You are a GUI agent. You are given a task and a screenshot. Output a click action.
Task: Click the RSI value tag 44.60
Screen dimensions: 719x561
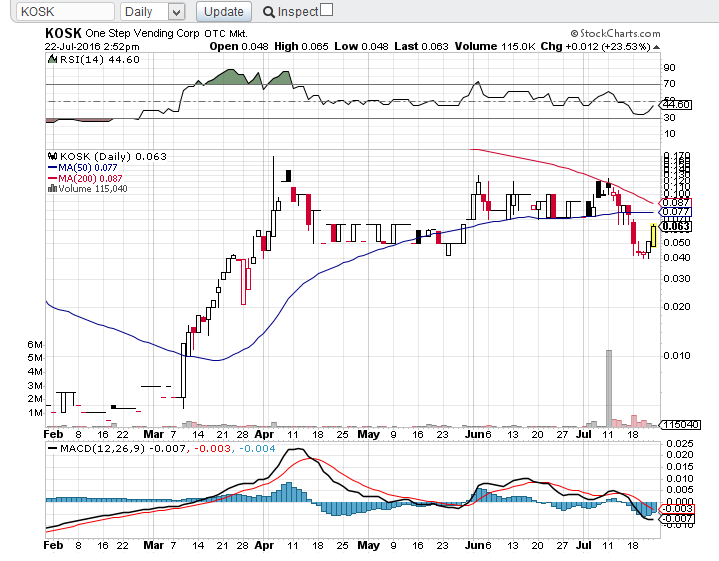[x=675, y=105]
